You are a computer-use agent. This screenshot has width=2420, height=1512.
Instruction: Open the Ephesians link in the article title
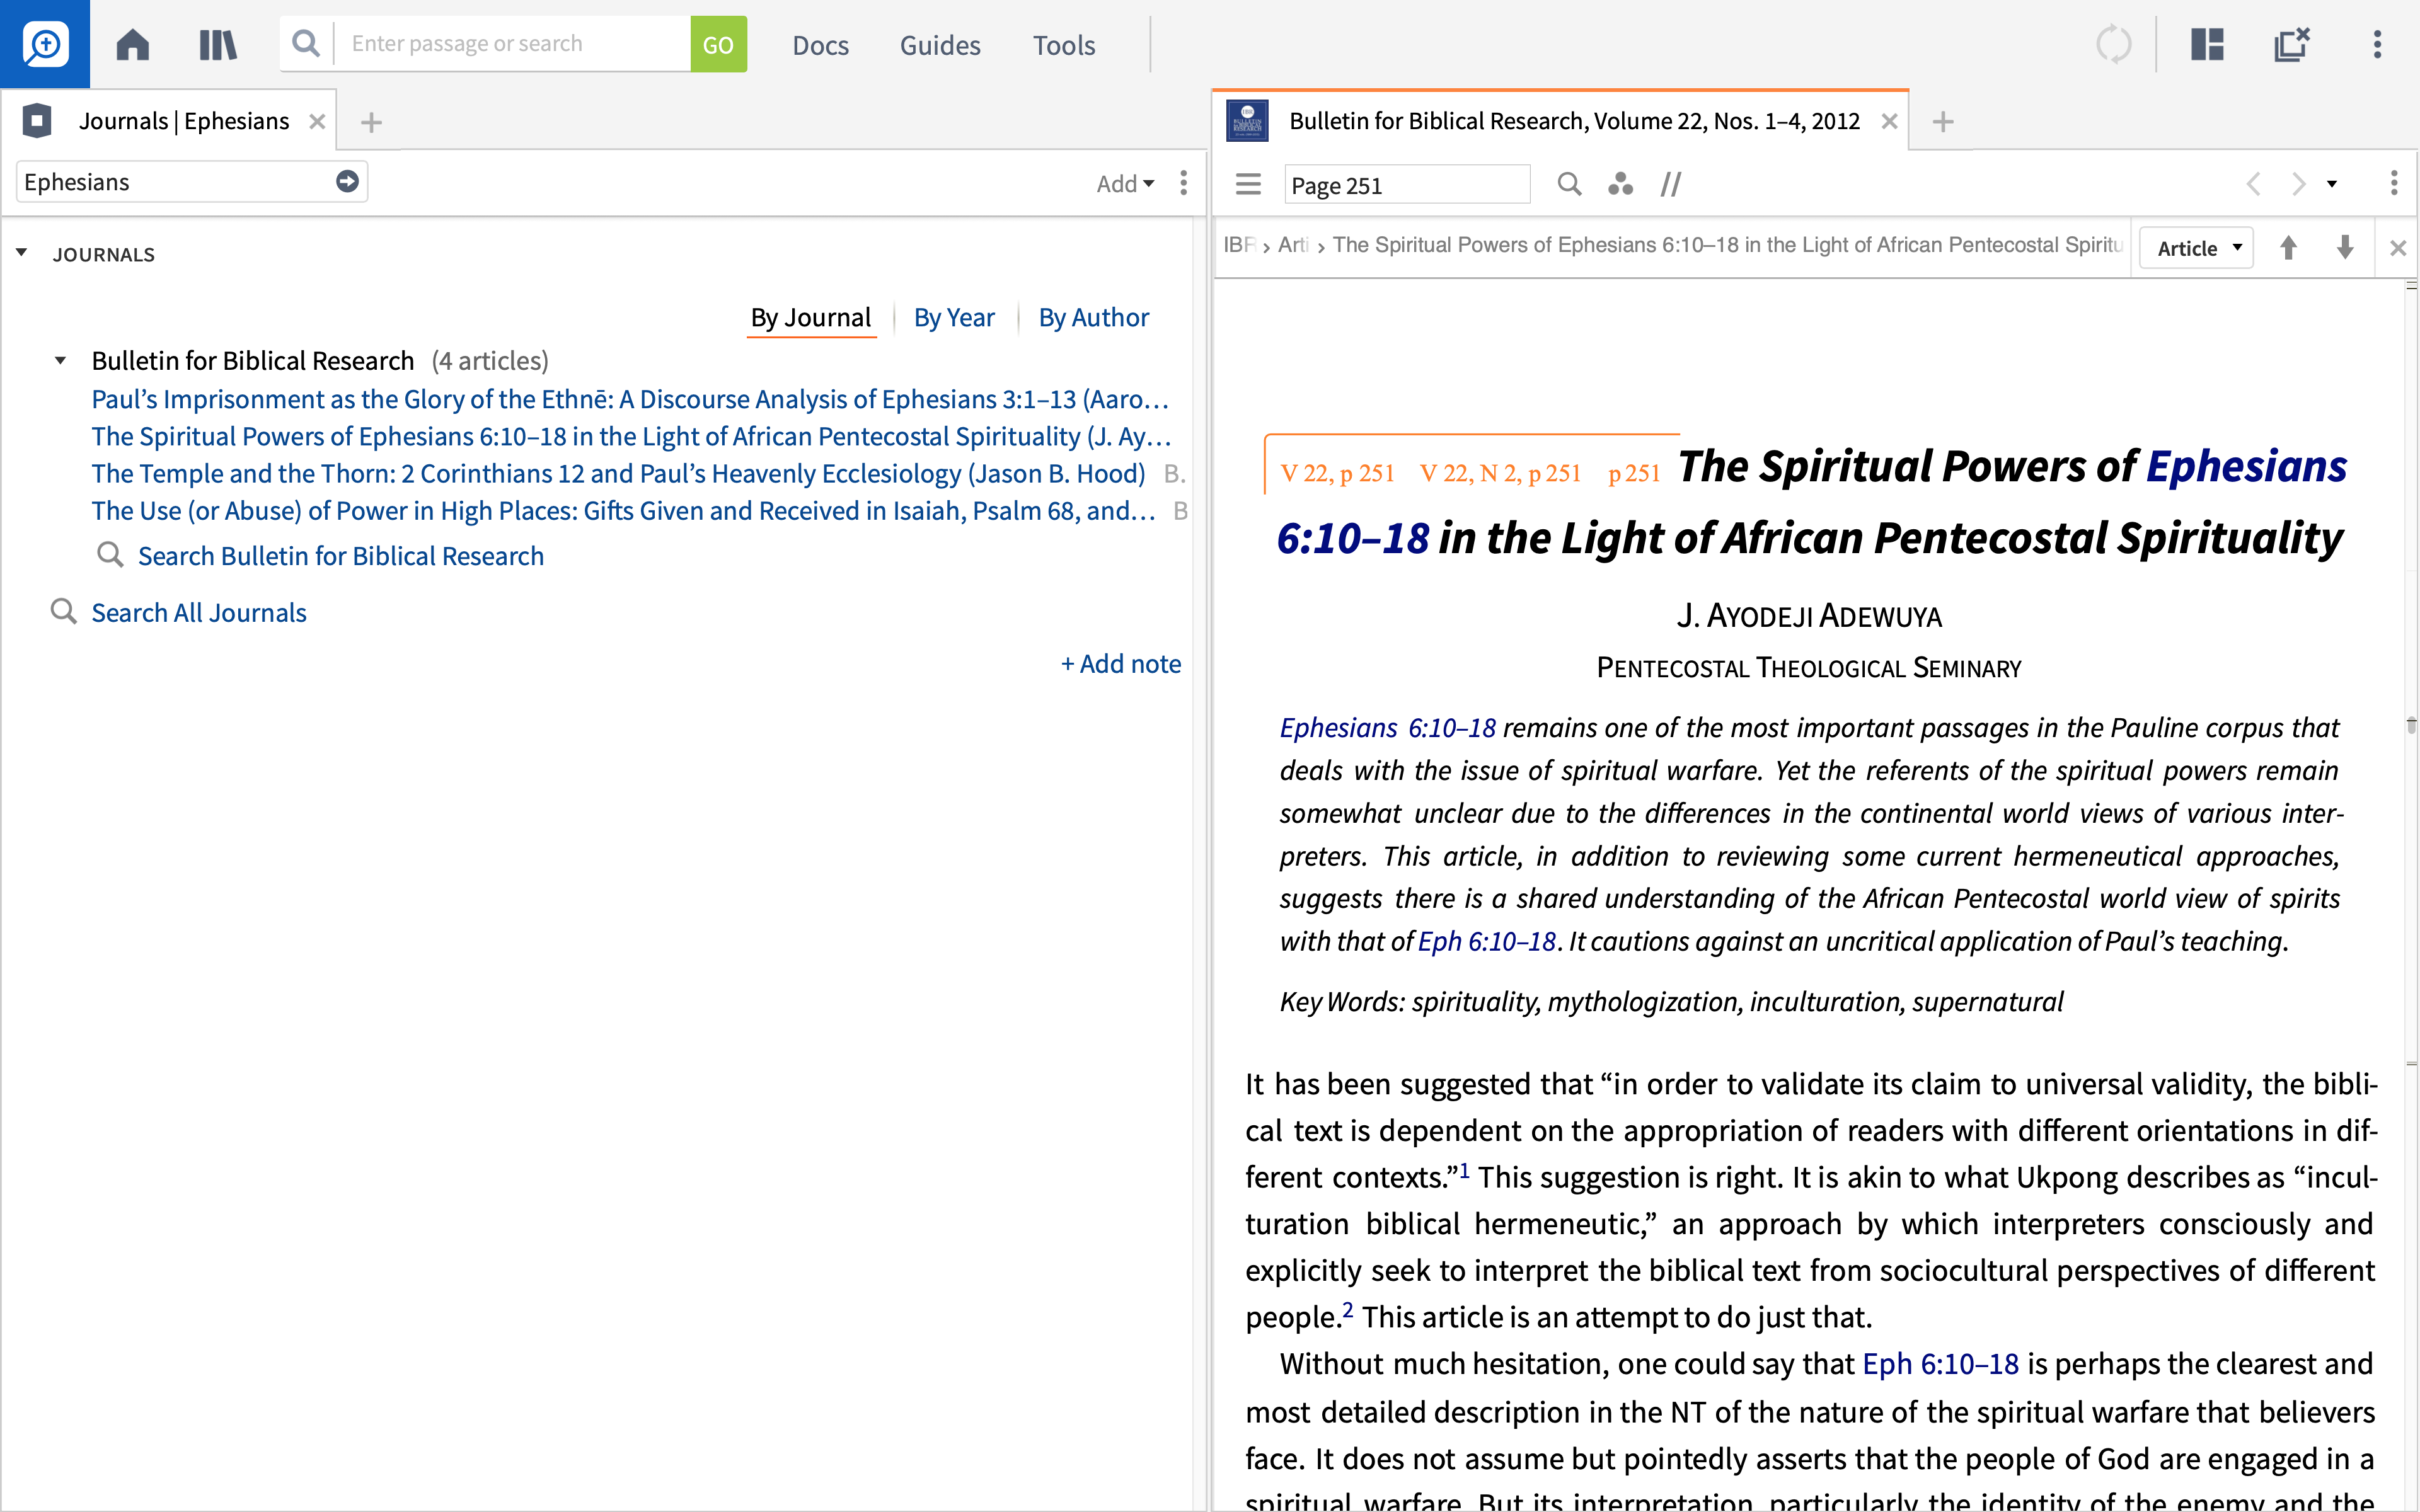coord(2246,467)
